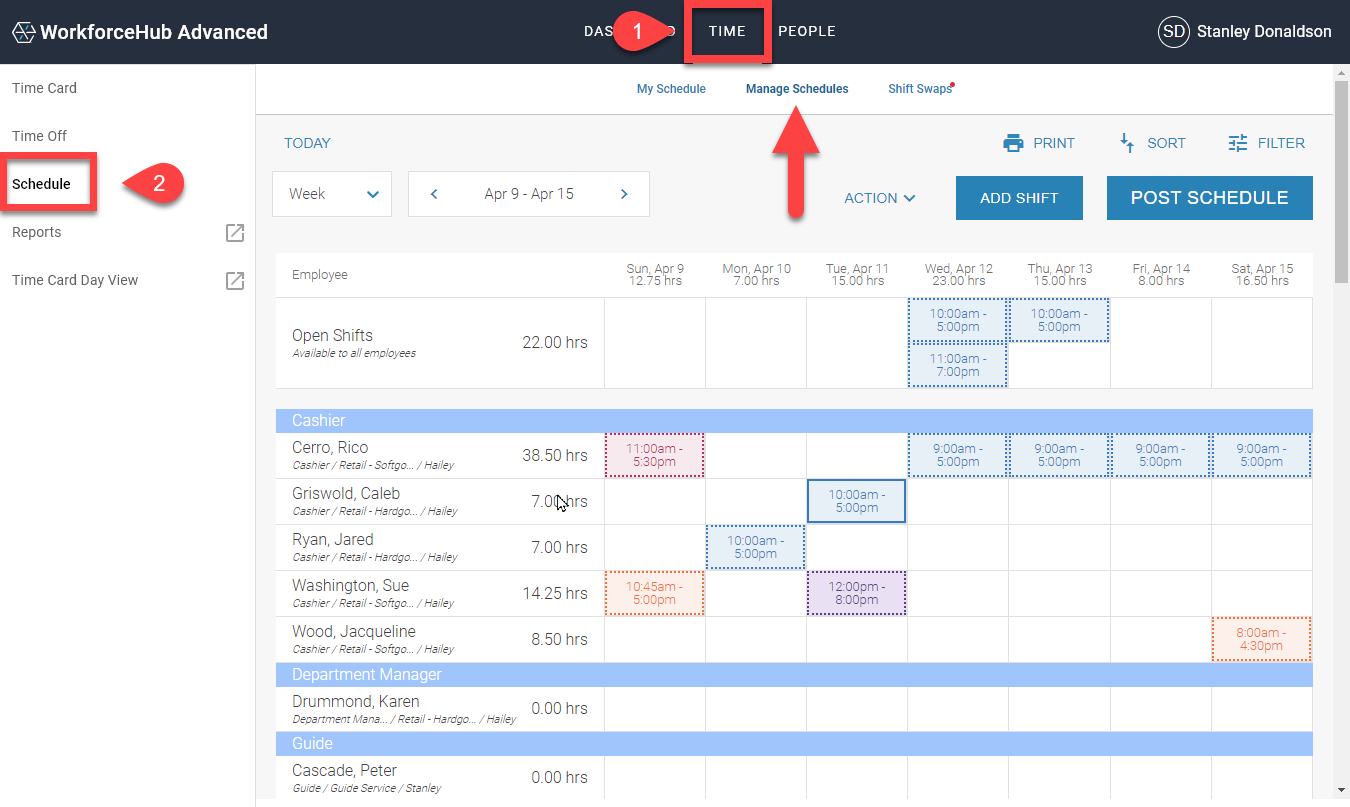This screenshot has height=807, width=1350.
Task: Advance to the next week with the right chevron
Action: coord(624,194)
